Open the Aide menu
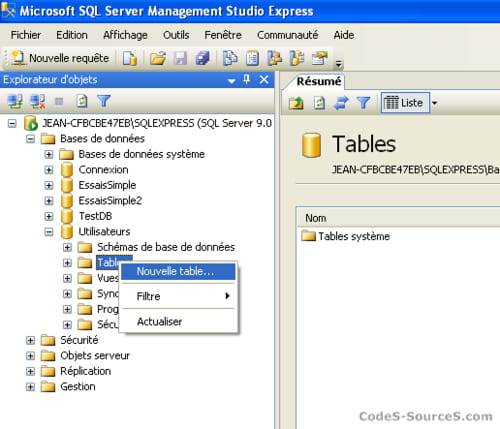 [x=344, y=35]
